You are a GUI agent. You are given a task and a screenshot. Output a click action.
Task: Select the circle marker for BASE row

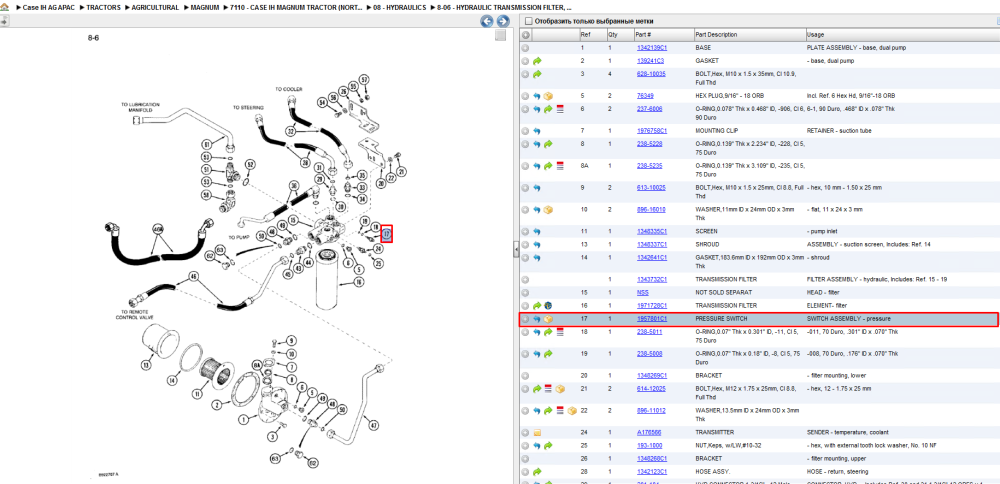tap(526, 48)
